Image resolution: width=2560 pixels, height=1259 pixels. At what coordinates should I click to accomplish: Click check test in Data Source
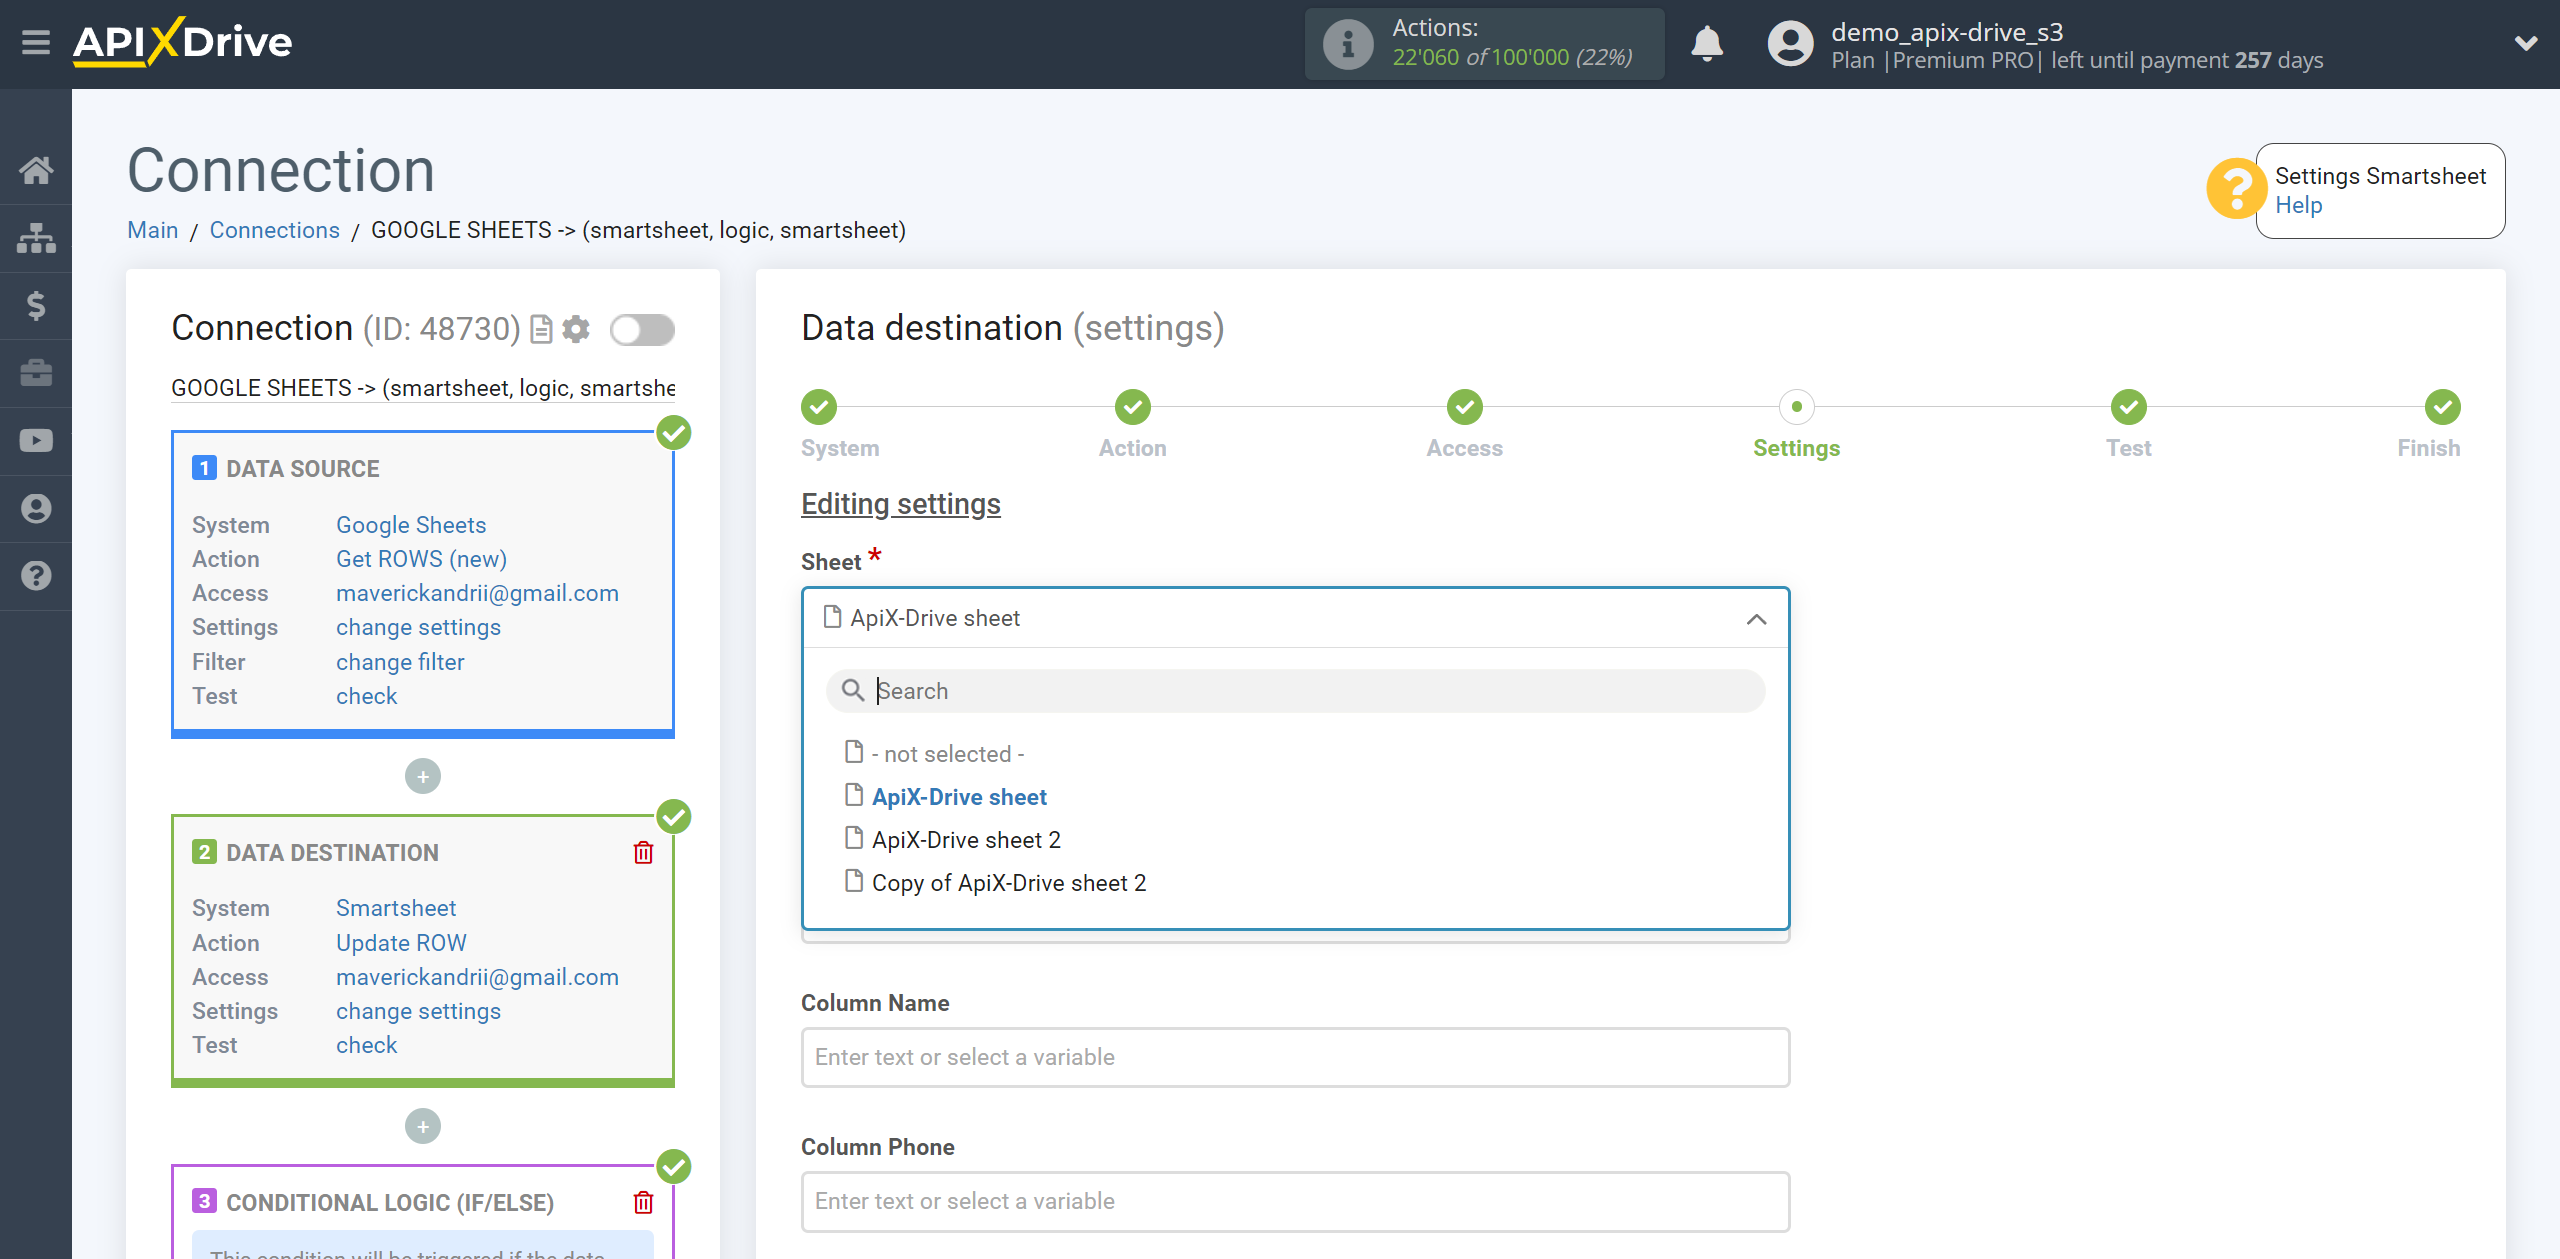click(x=366, y=696)
